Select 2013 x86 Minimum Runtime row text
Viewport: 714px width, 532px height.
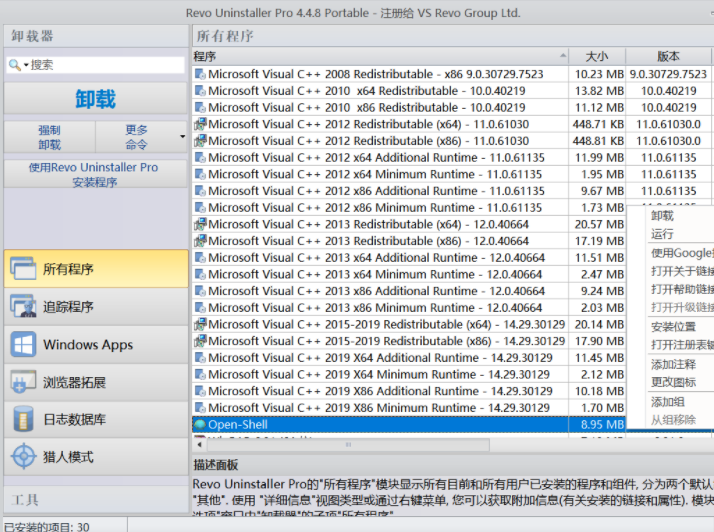[x=375, y=308]
